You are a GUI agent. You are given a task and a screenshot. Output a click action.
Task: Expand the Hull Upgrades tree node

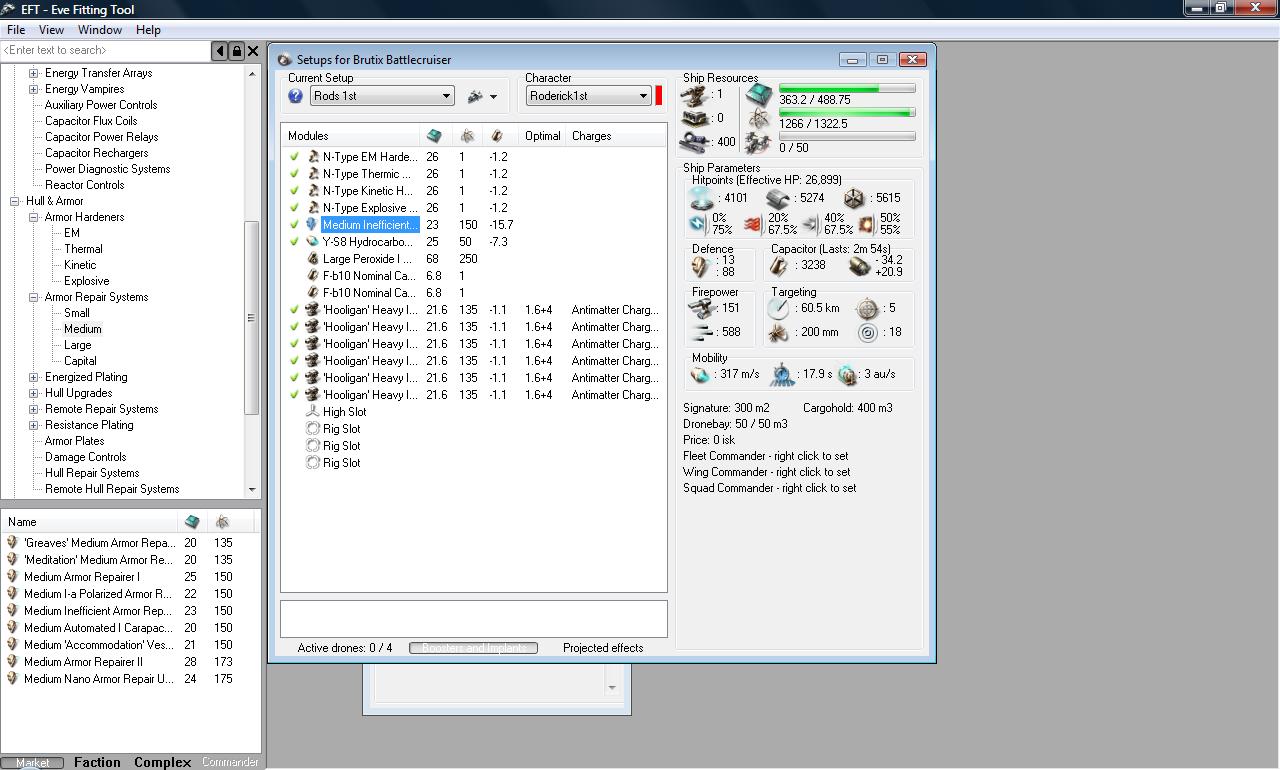(33, 393)
